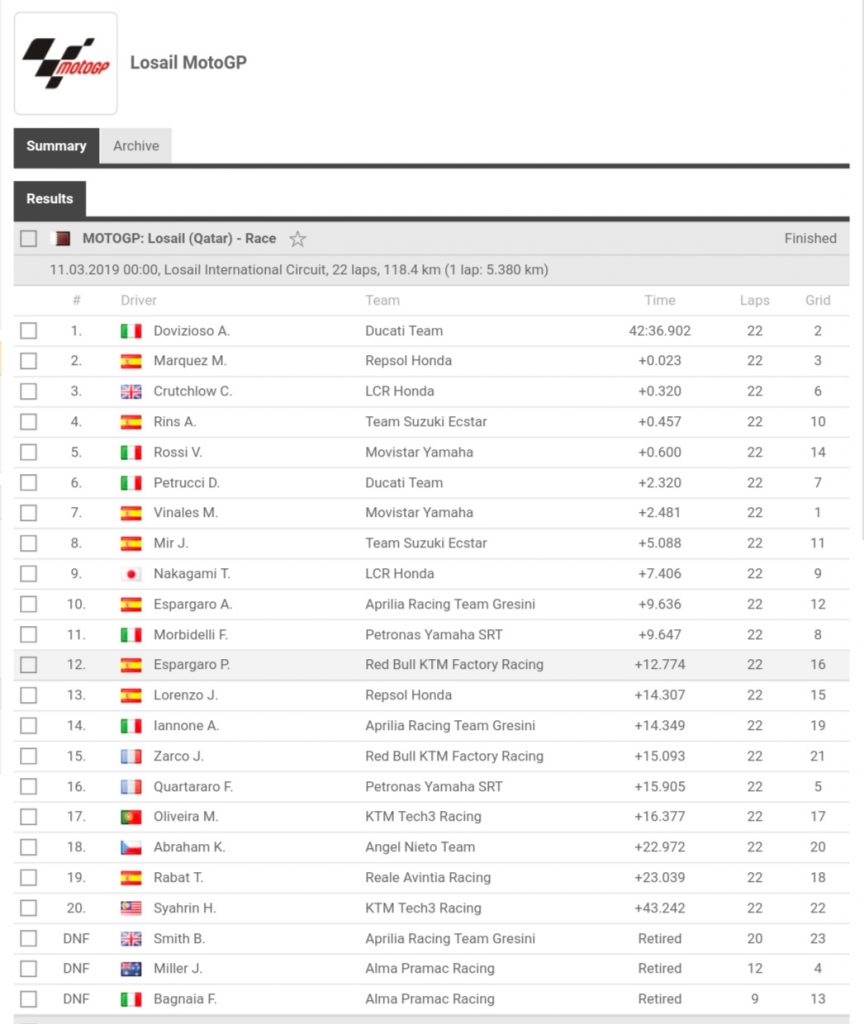Image resolution: width=864 pixels, height=1024 pixels.
Task: Select the checkbox beside Rossi V.
Action: 28,452
